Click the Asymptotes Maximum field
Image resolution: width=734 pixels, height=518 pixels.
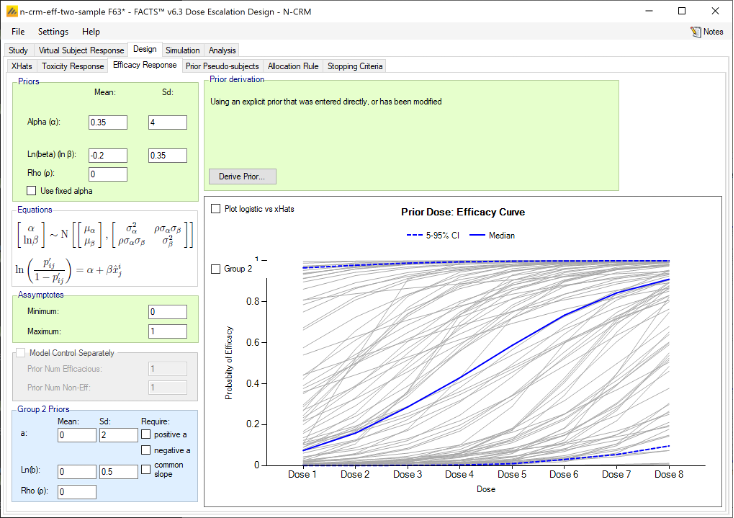[167, 331]
